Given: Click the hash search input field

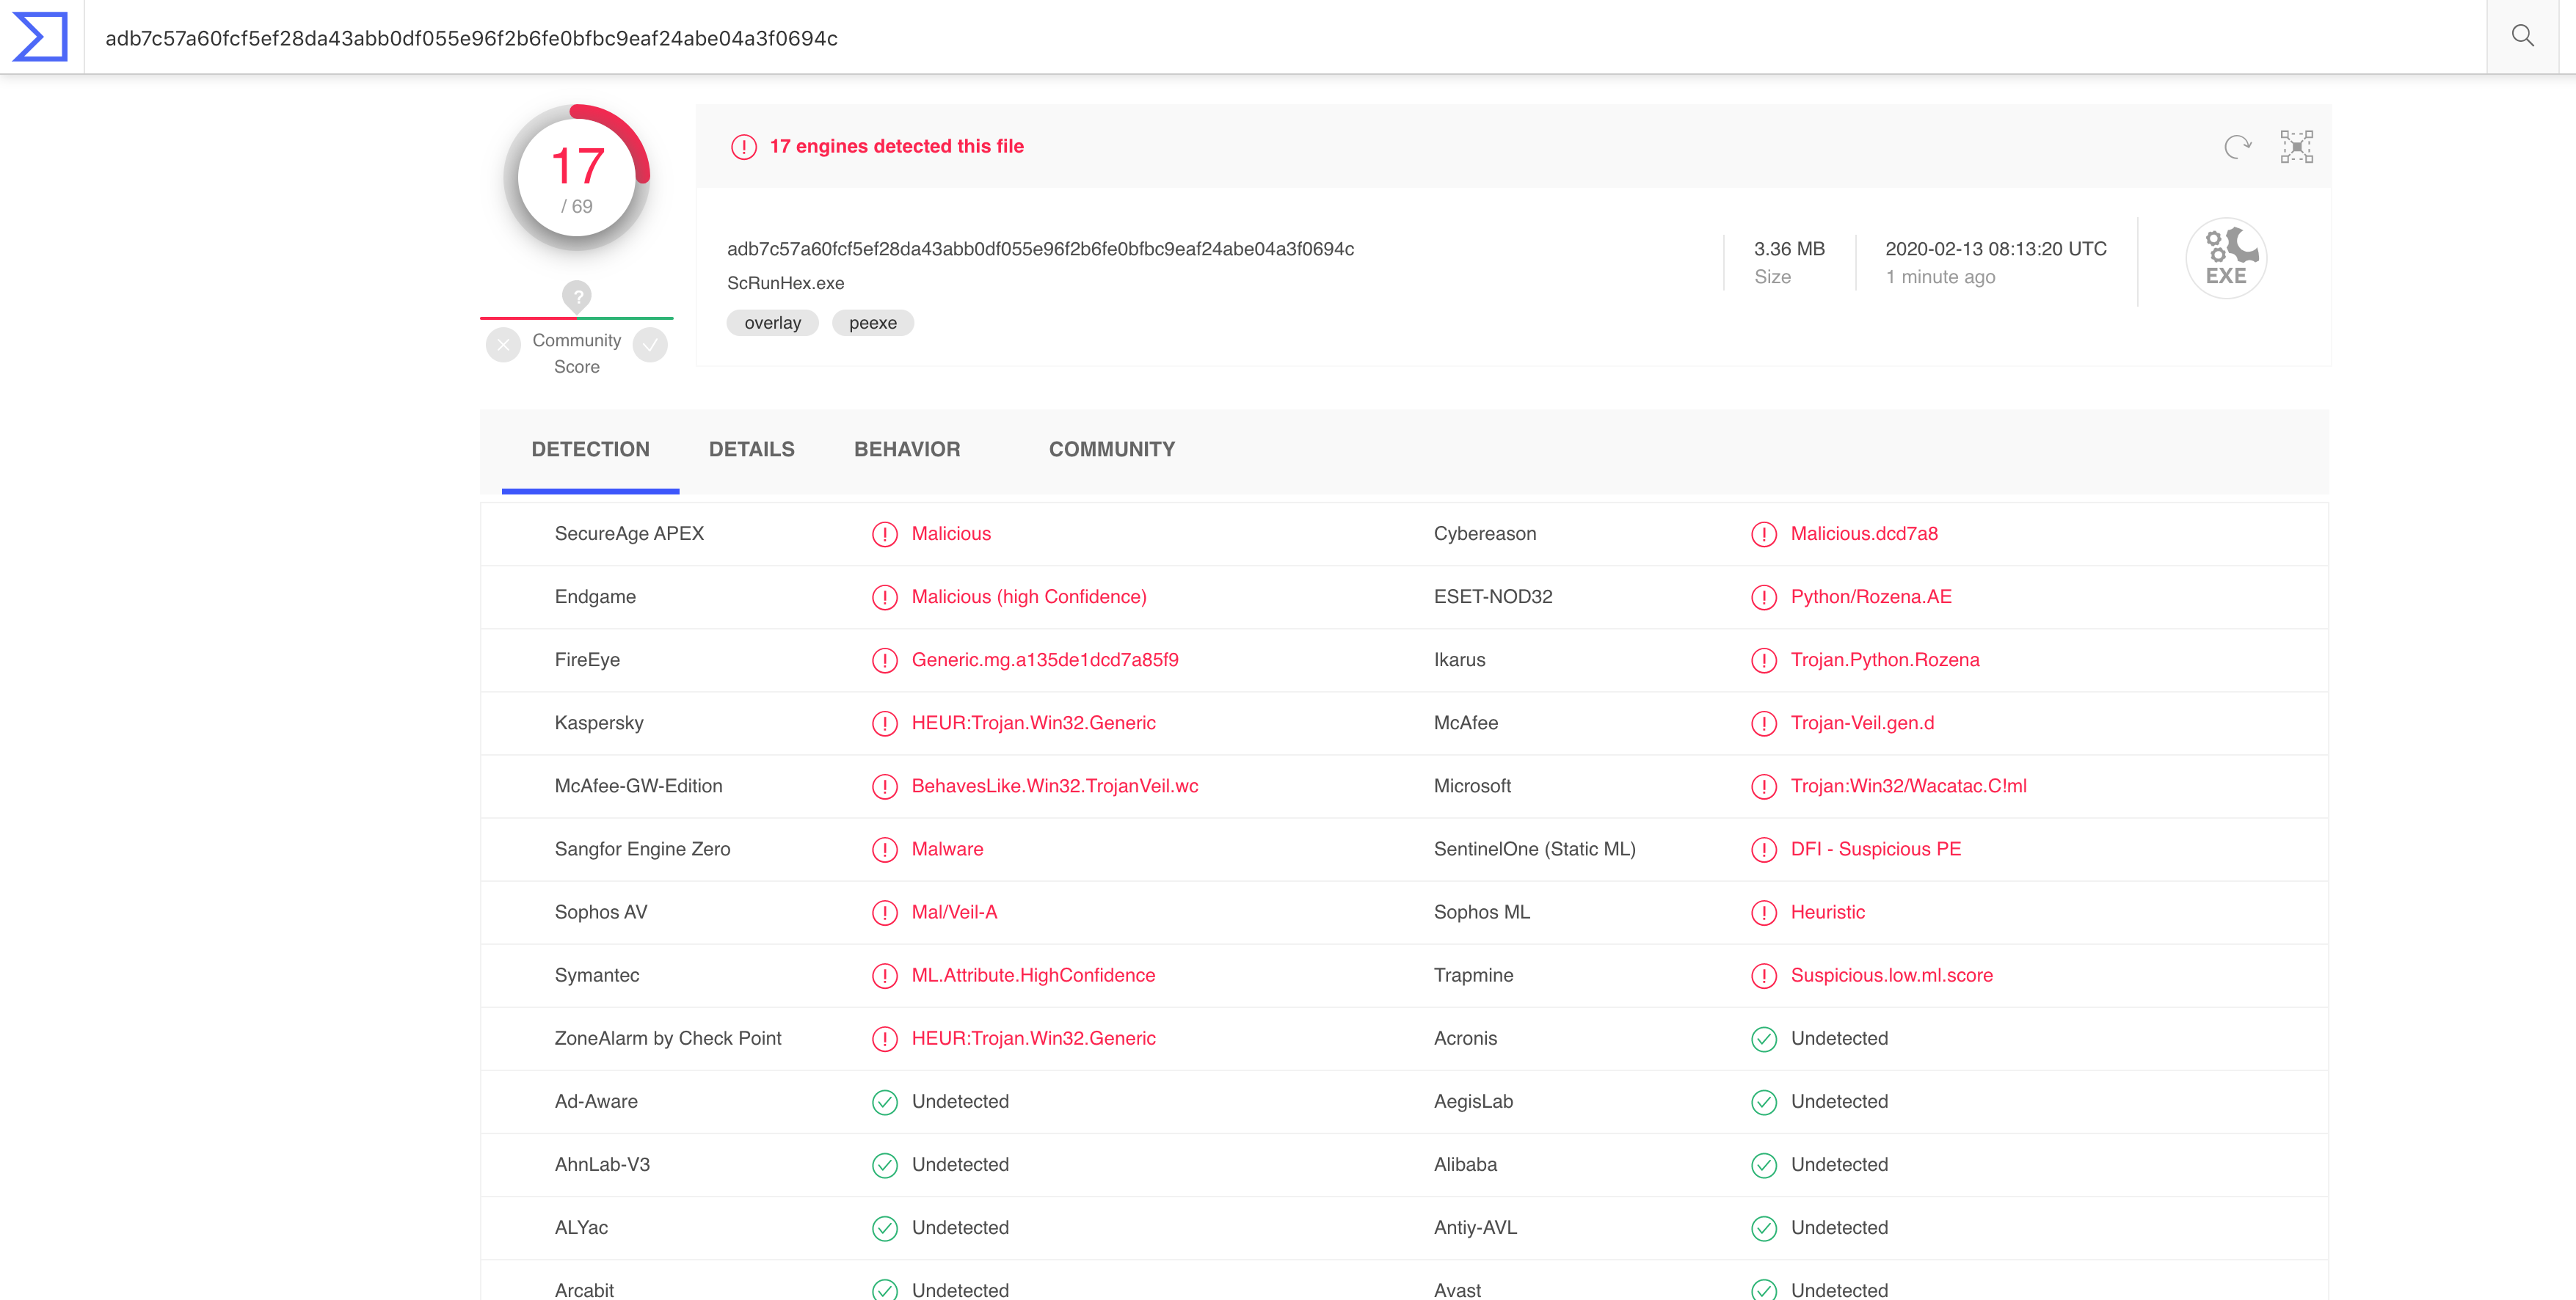Looking at the screenshot, I should pyautogui.click(x=1285, y=37).
